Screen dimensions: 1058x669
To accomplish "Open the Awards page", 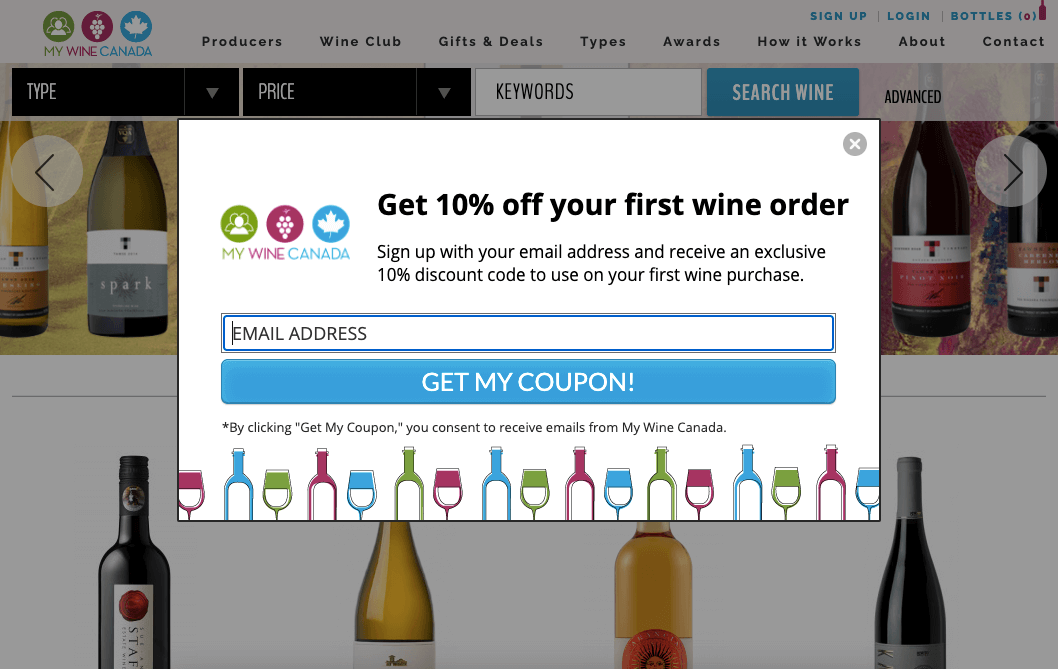I will pos(691,42).
